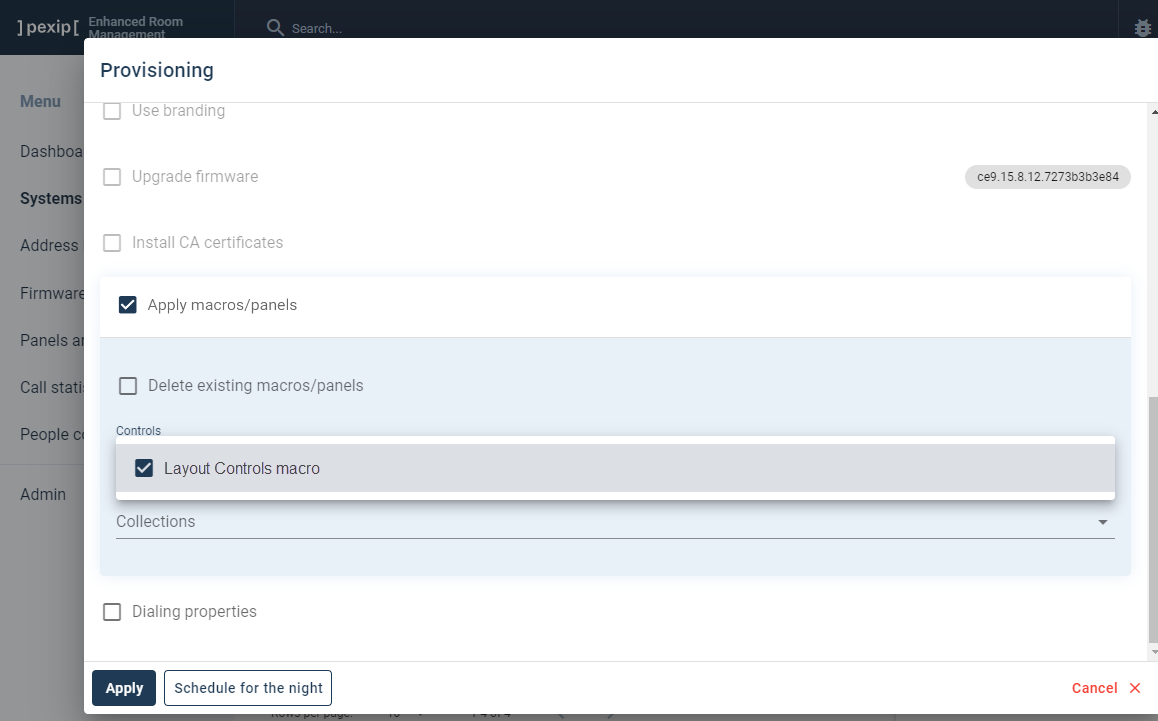Expand the Collections select field
This screenshot has width=1158, height=721.
[x=600, y=522]
